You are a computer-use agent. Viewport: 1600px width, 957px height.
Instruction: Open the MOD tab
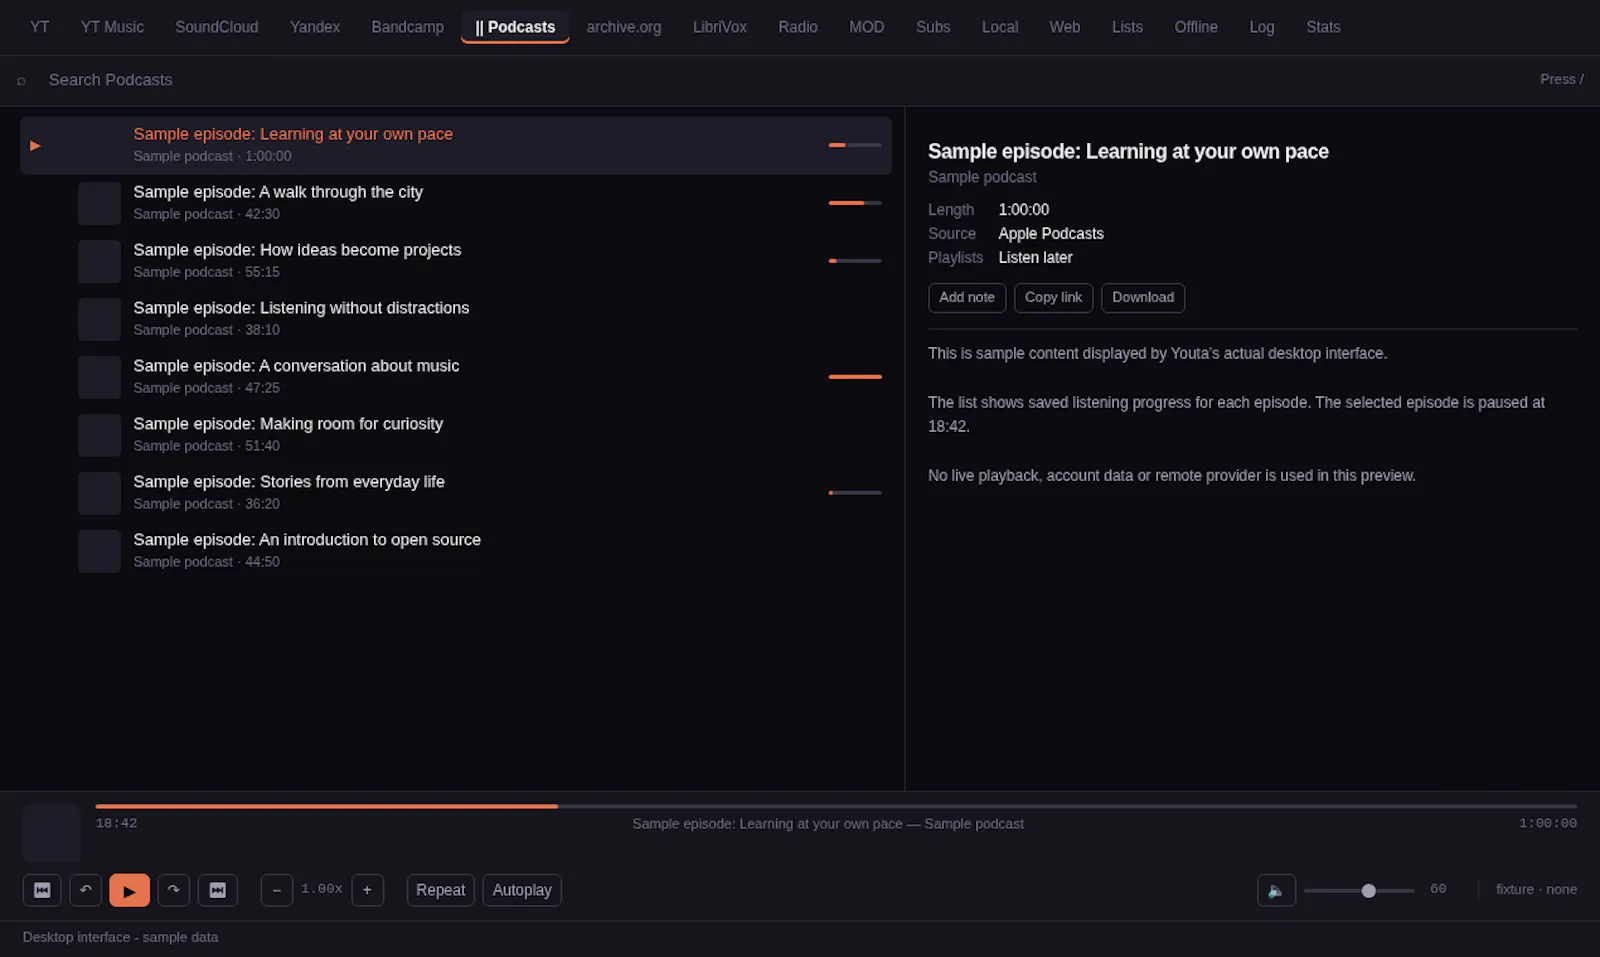point(867,27)
